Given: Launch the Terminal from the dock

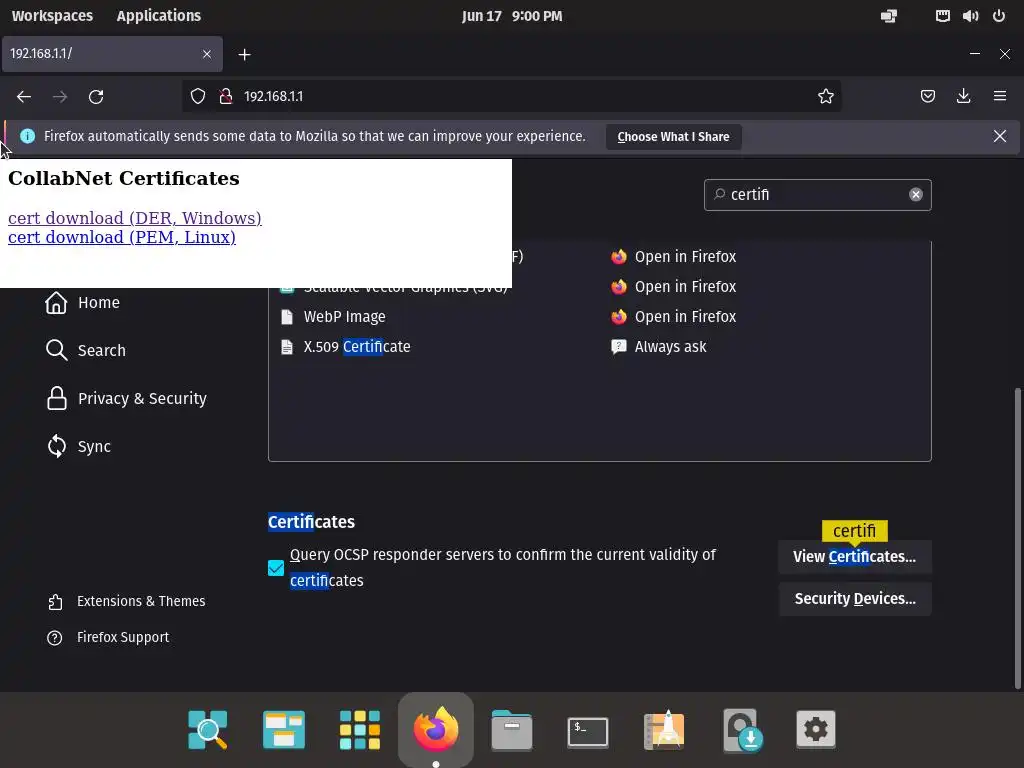Looking at the screenshot, I should pyautogui.click(x=588, y=731).
